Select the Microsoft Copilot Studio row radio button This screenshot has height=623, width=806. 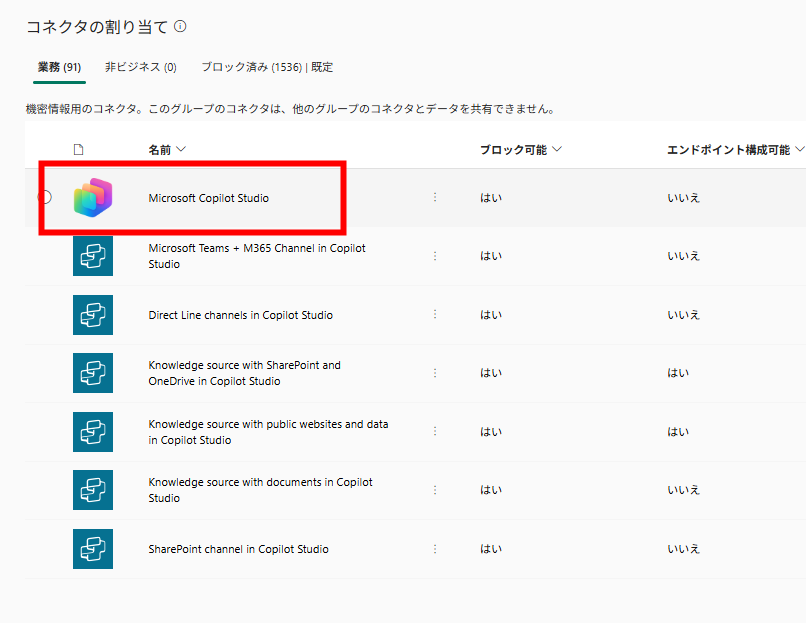tap(45, 197)
